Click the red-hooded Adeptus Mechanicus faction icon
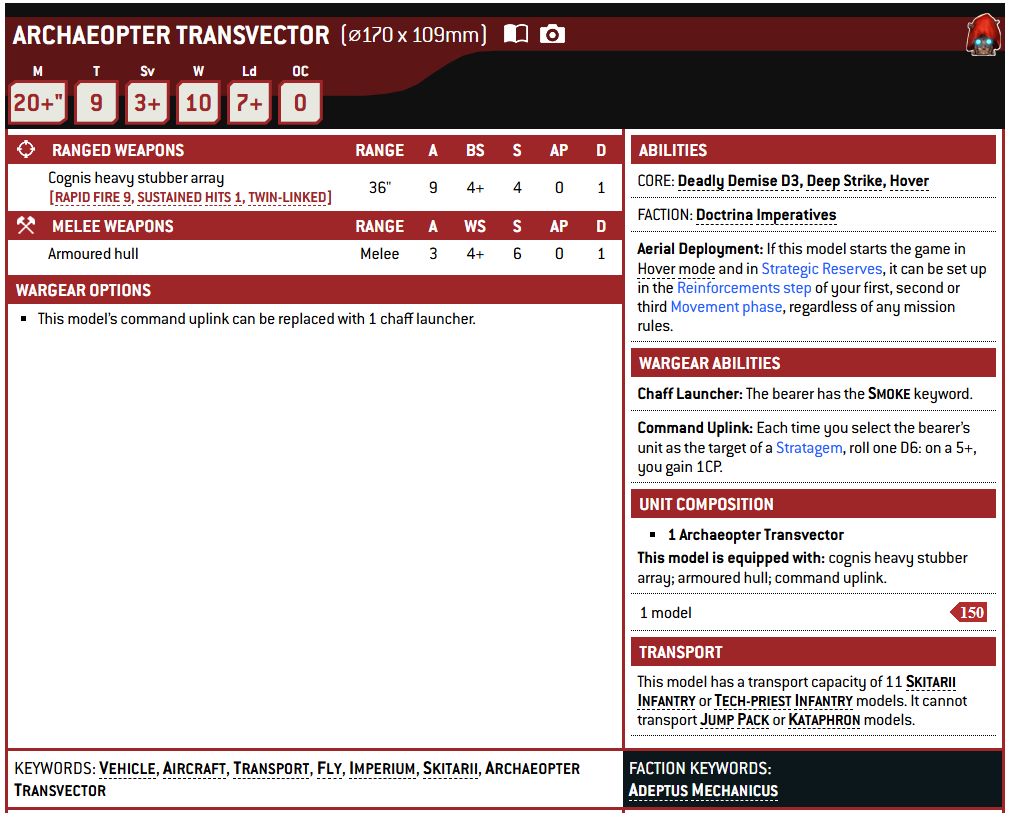This screenshot has height=813, width=1009. pos(983,35)
